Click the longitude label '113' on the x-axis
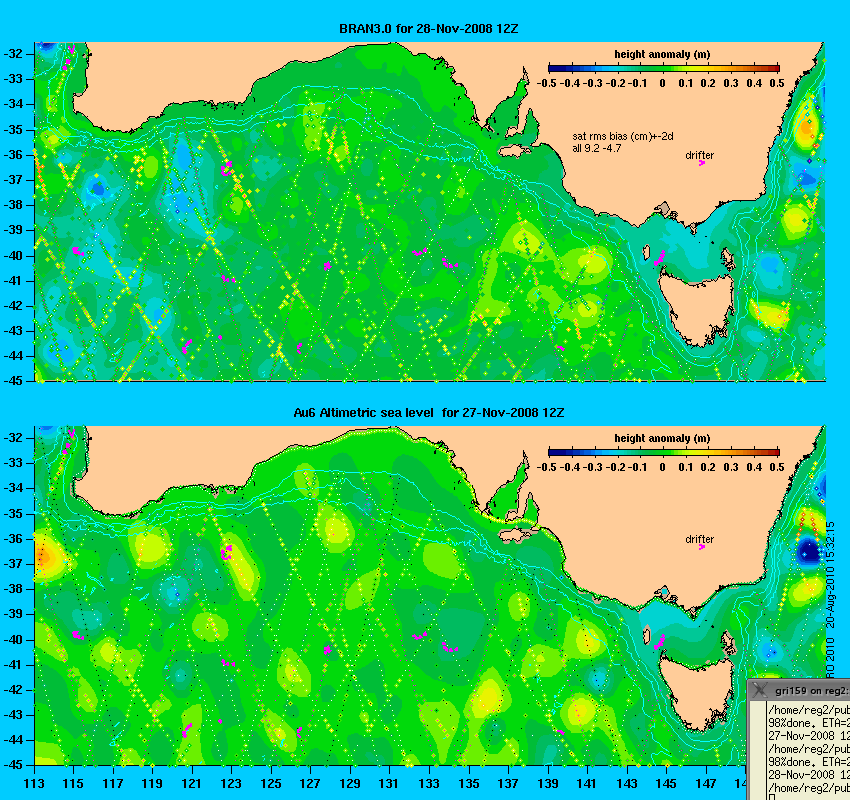This screenshot has height=800, width=850. (x=34, y=783)
